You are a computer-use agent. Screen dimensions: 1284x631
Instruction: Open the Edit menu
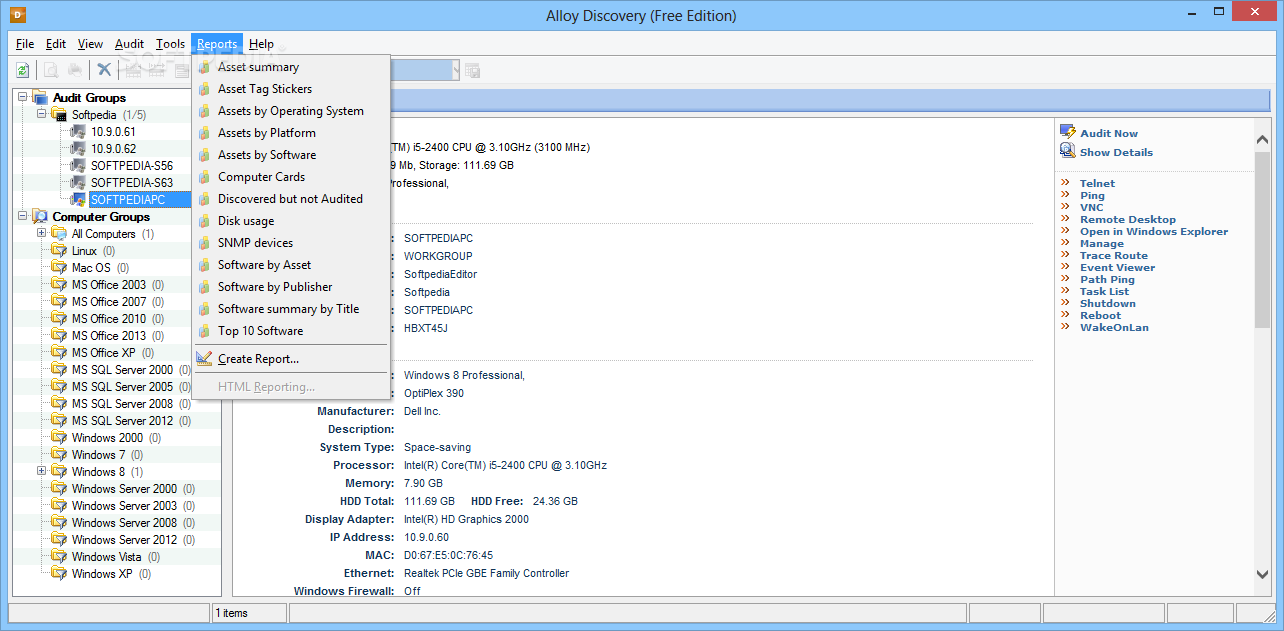click(x=56, y=44)
